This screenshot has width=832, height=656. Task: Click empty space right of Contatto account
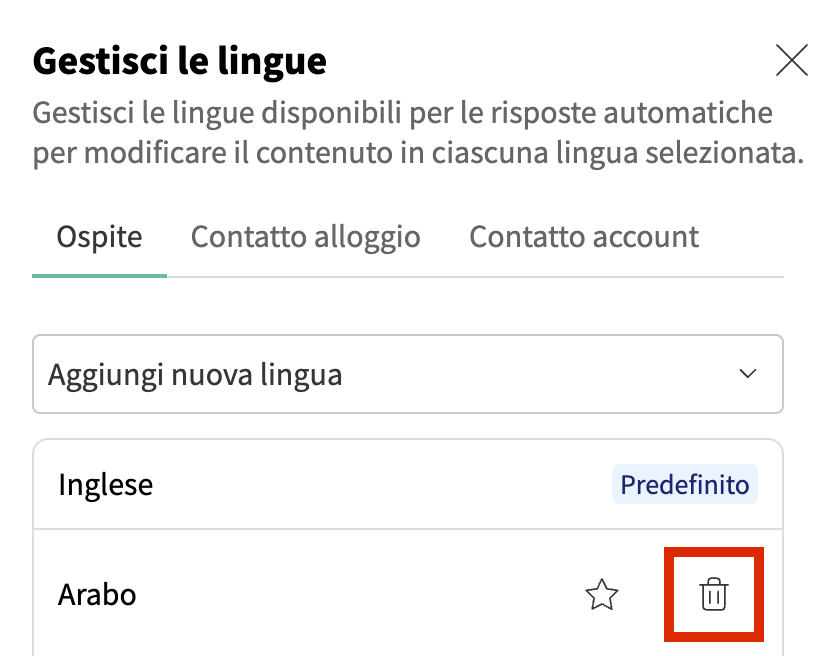pyautogui.click(x=745, y=237)
